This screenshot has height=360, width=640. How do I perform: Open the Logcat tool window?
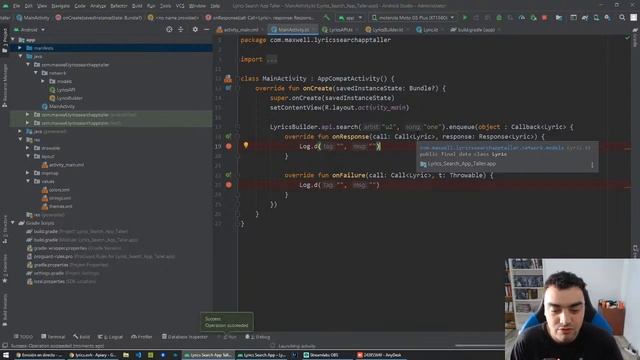pyautogui.click(x=110, y=337)
